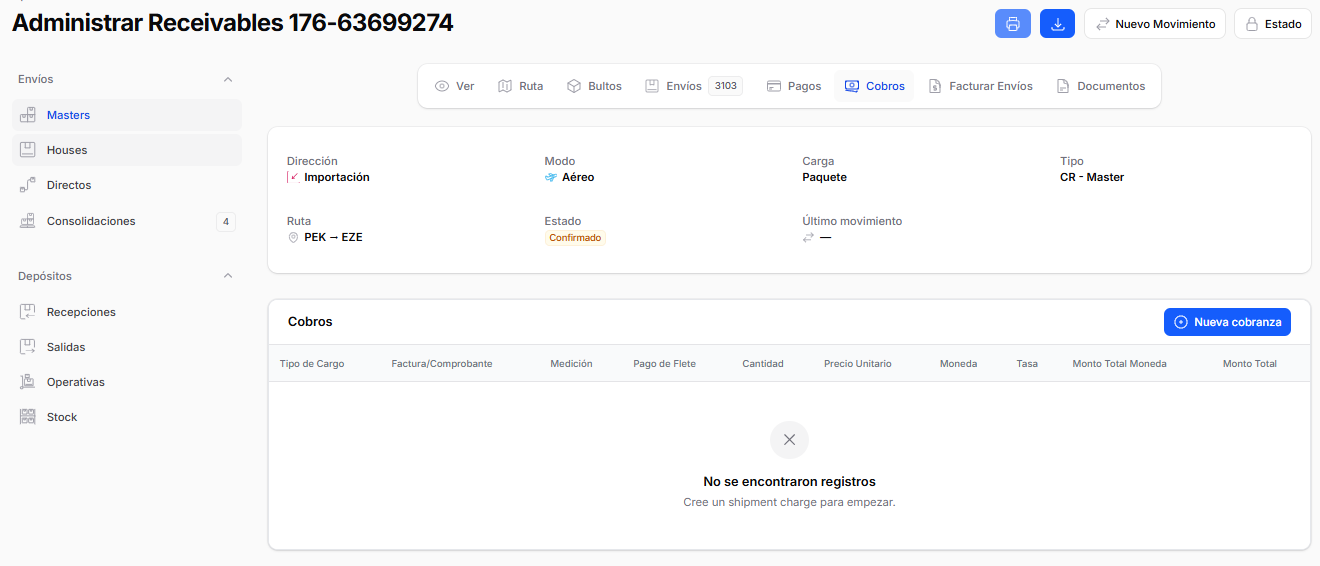Image resolution: width=1320 pixels, height=566 pixels.
Task: Click the Stock shelves icon
Action: (x=28, y=417)
